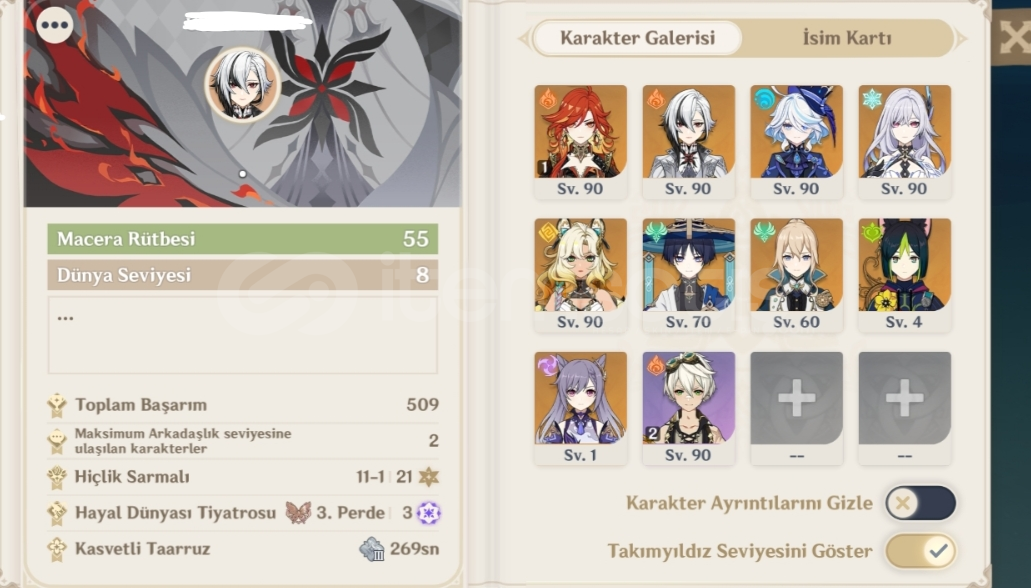Switch to the İsim Kartı tab

pos(847,37)
